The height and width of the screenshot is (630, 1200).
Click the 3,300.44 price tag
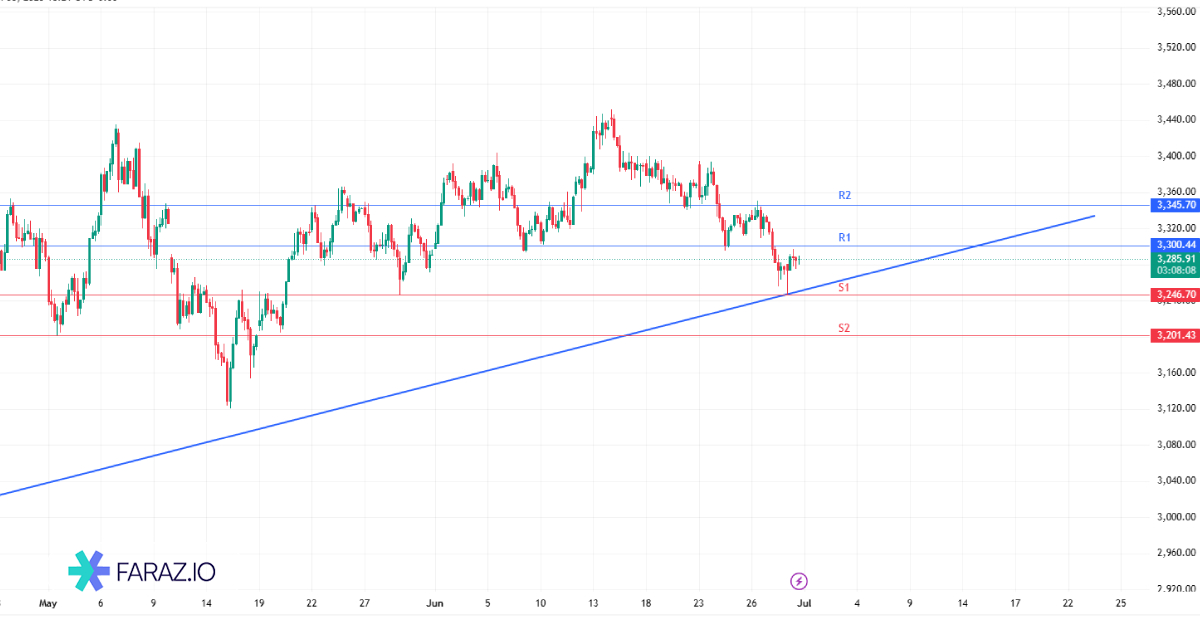[x=1176, y=245]
